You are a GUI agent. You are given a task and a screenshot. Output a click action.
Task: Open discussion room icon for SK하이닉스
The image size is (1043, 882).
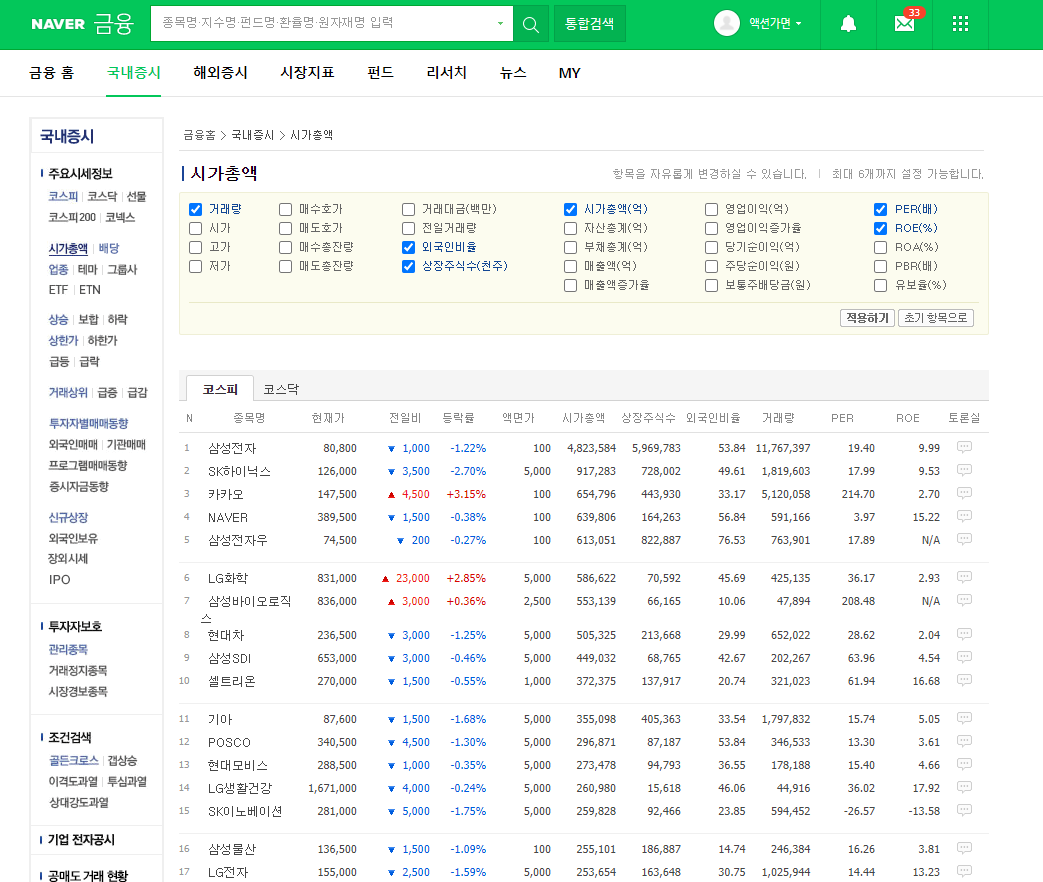964,470
